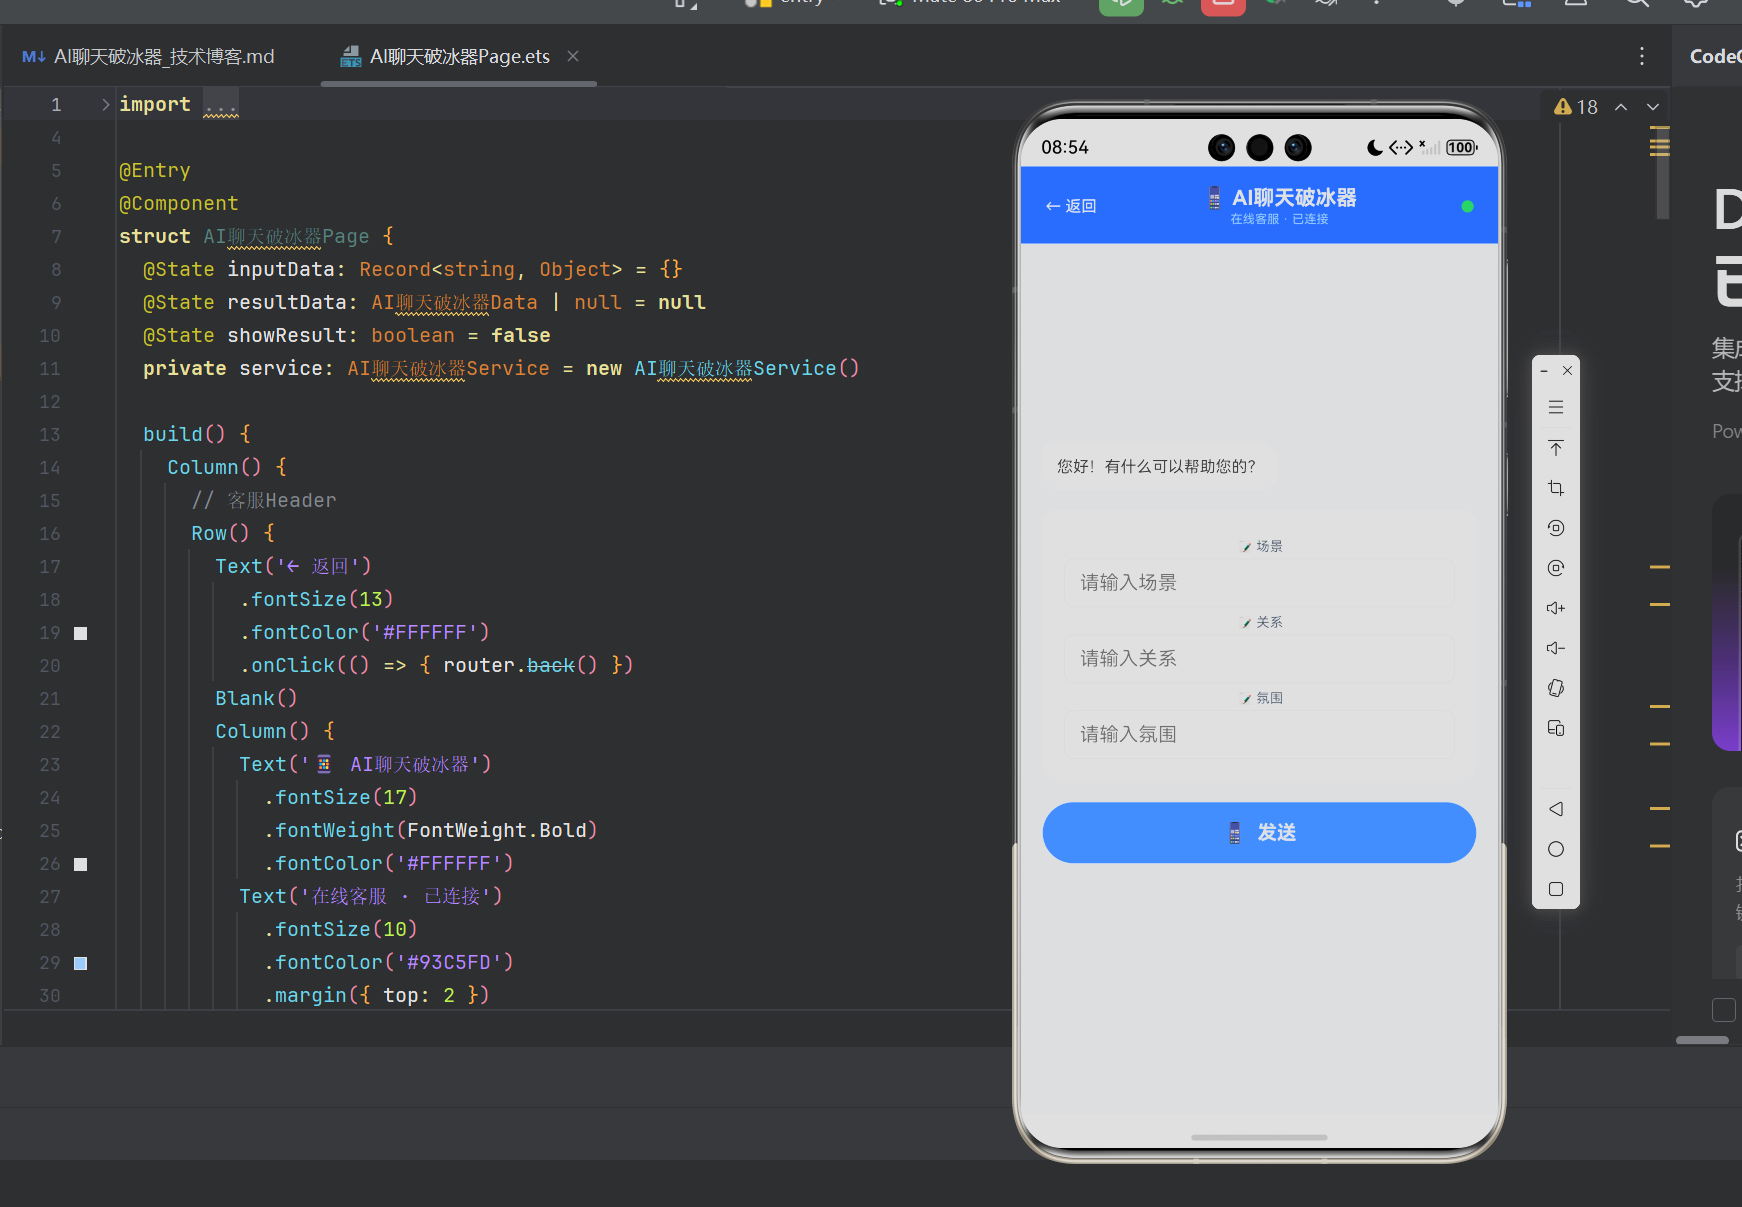This screenshot has height=1207, width=1742.
Task: Close the emulator side toolbar
Action: pos(1568,370)
